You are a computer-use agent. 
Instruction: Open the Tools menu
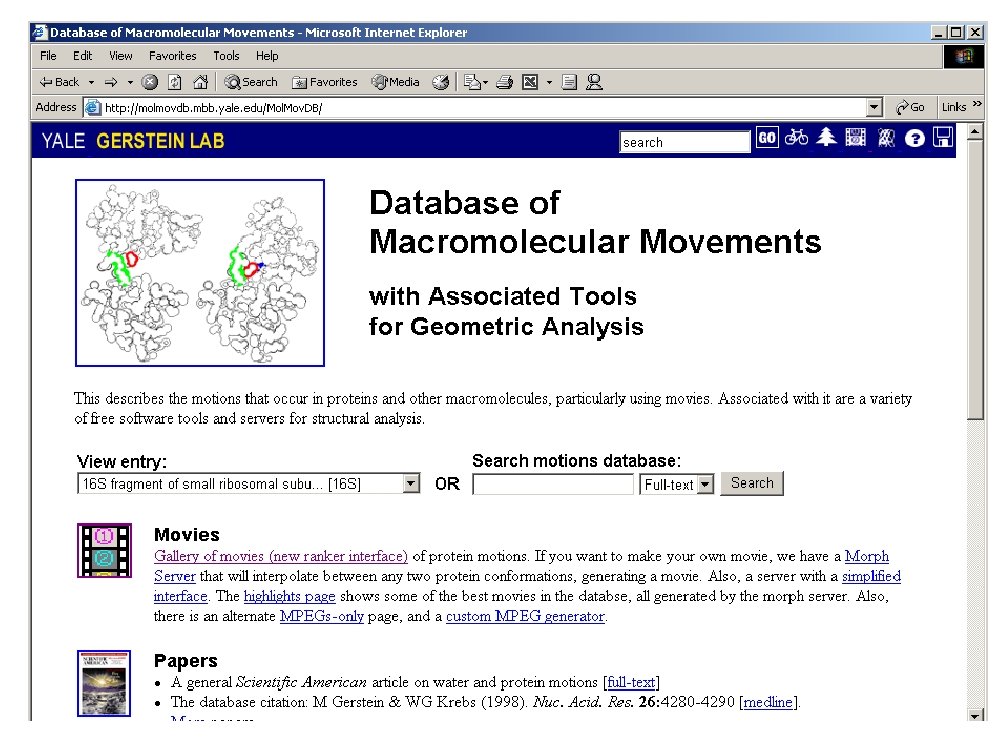(x=226, y=56)
